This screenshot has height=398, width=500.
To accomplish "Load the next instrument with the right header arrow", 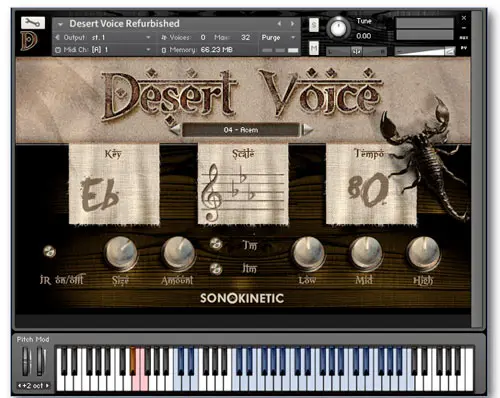I will (x=292, y=24).
